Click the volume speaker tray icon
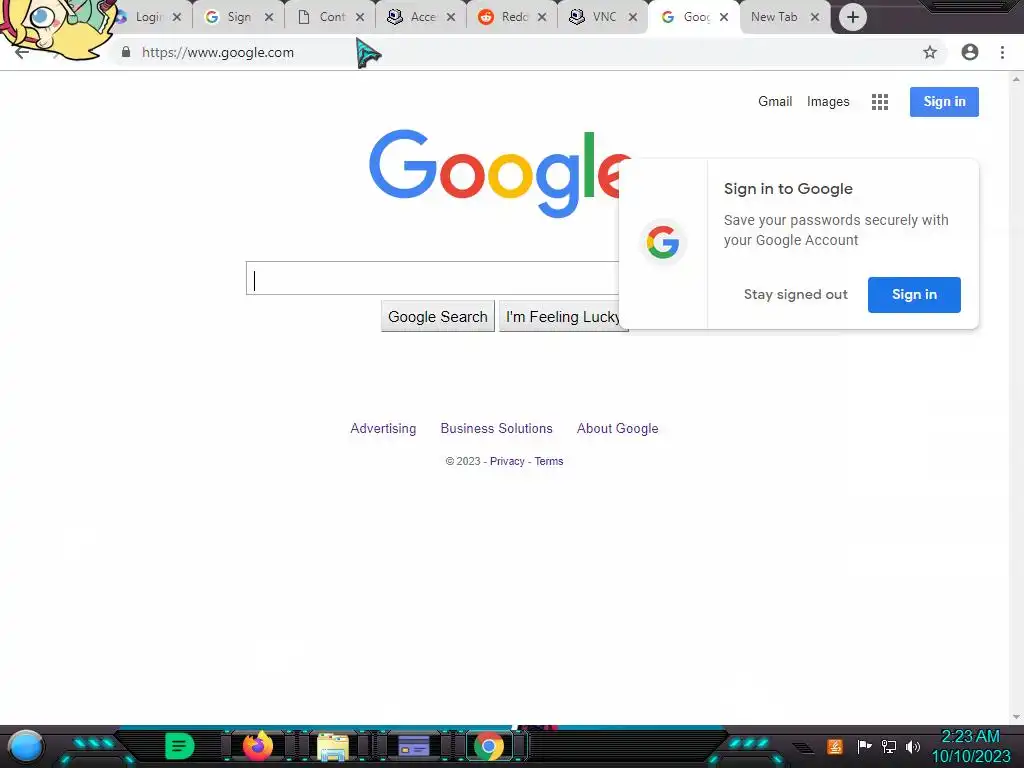1024x768 pixels. [913, 746]
